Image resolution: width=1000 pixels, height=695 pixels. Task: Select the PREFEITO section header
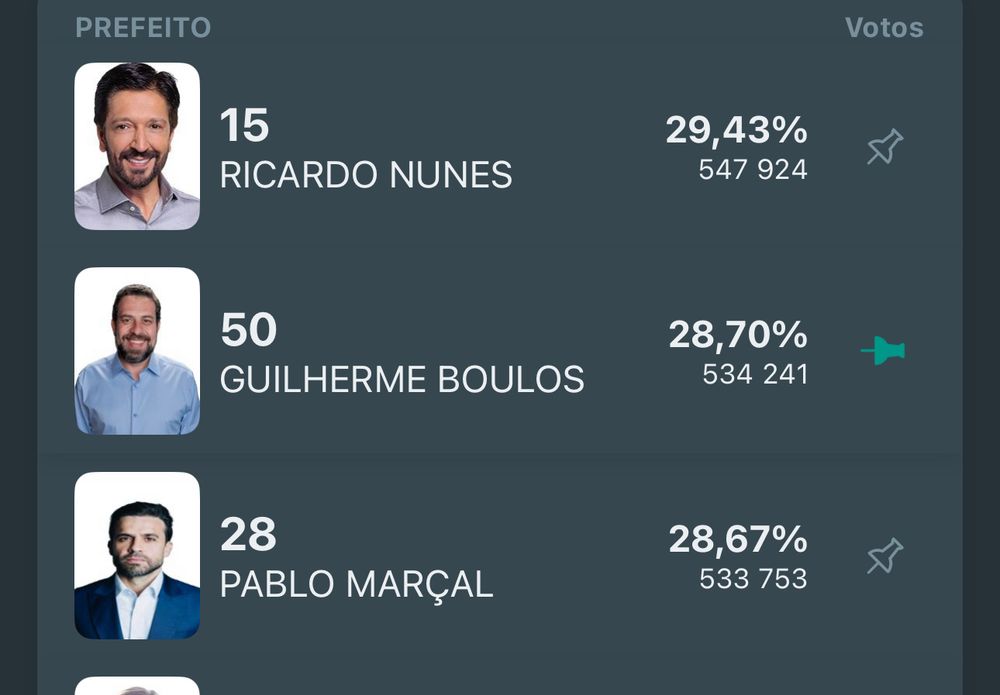pos(143,27)
